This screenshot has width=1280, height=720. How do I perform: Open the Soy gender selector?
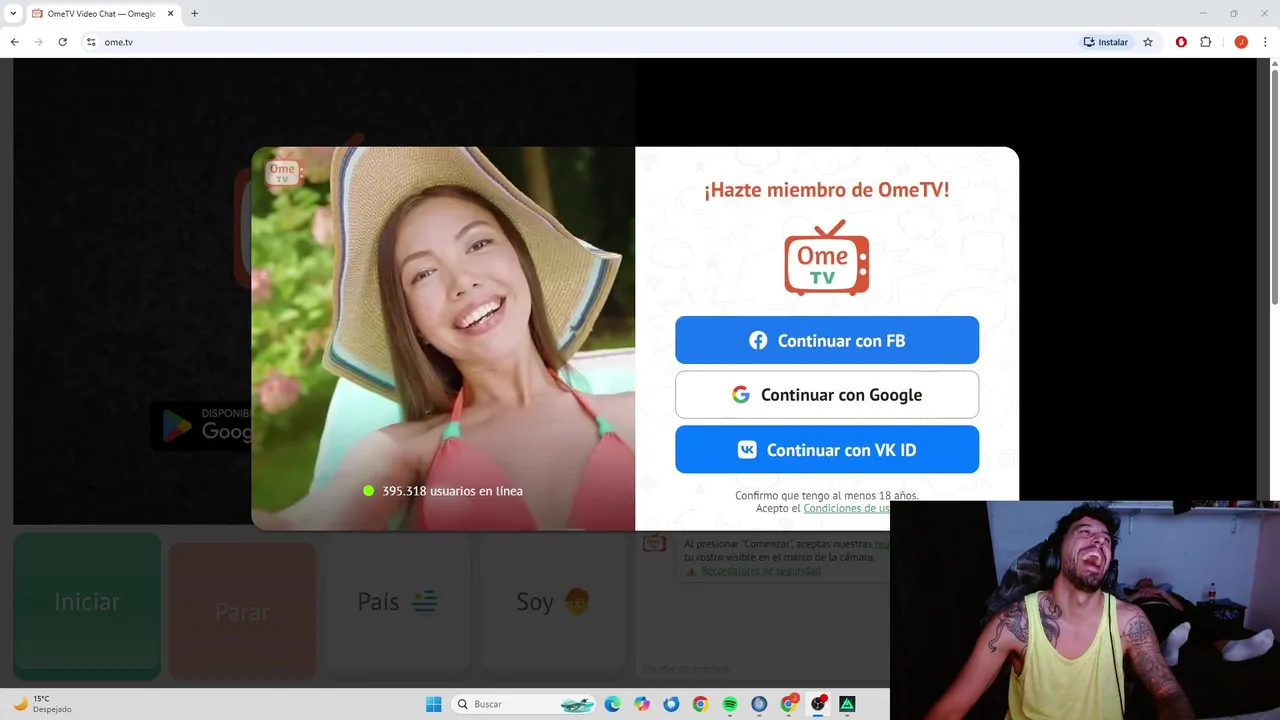click(x=553, y=602)
